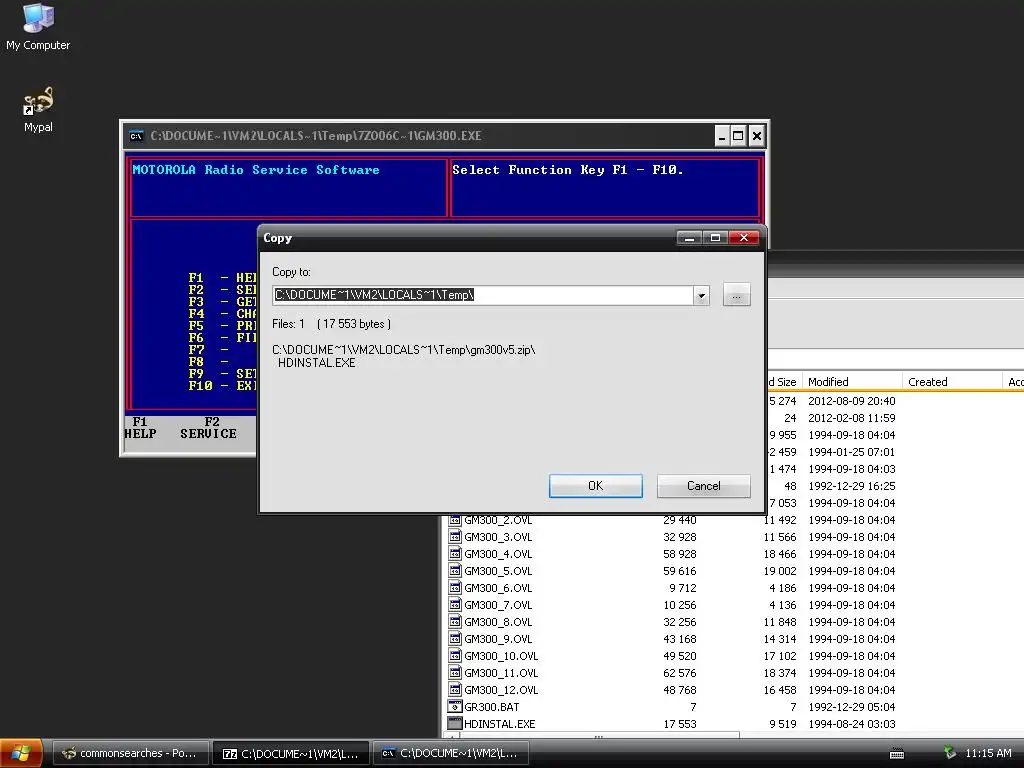Image resolution: width=1024 pixels, height=768 pixels.
Task: Click Select Function Key F1 - F10 text
Action: tap(568, 170)
